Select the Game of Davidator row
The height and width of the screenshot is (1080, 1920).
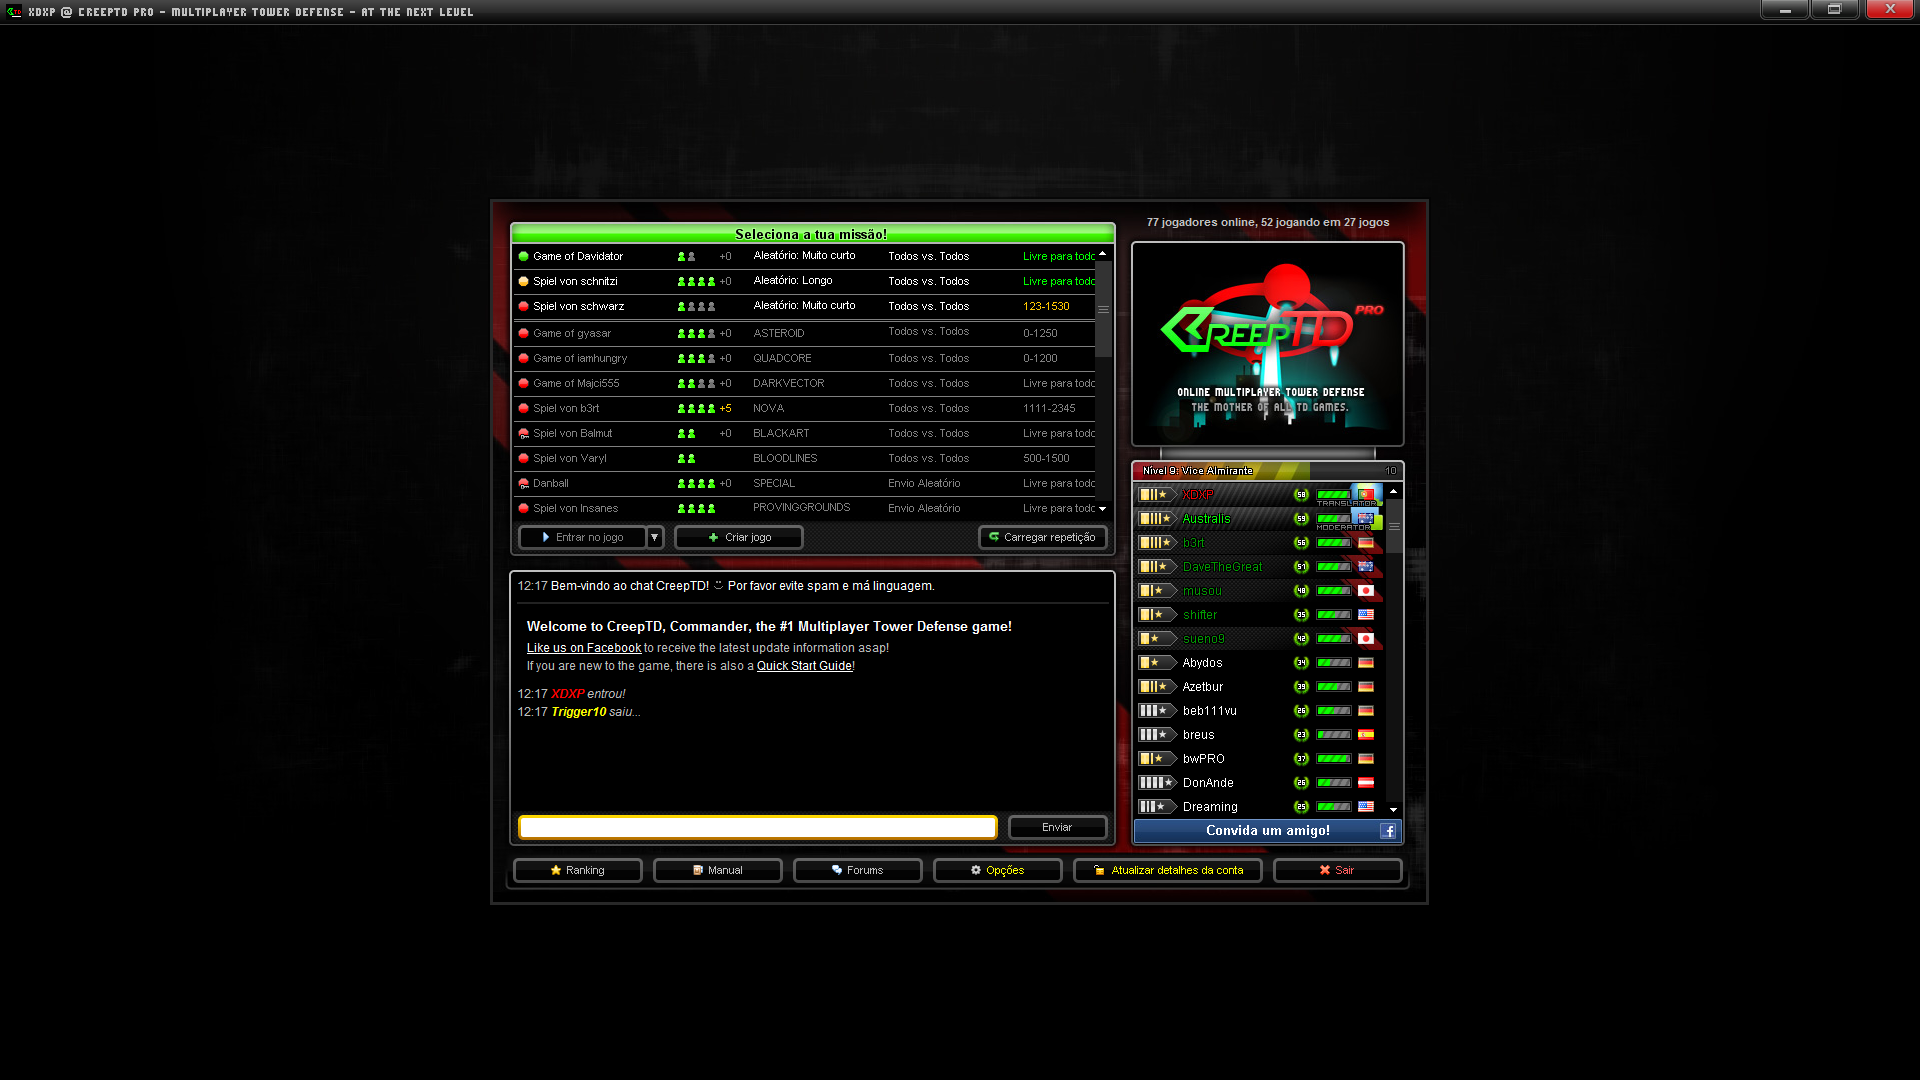(x=805, y=256)
